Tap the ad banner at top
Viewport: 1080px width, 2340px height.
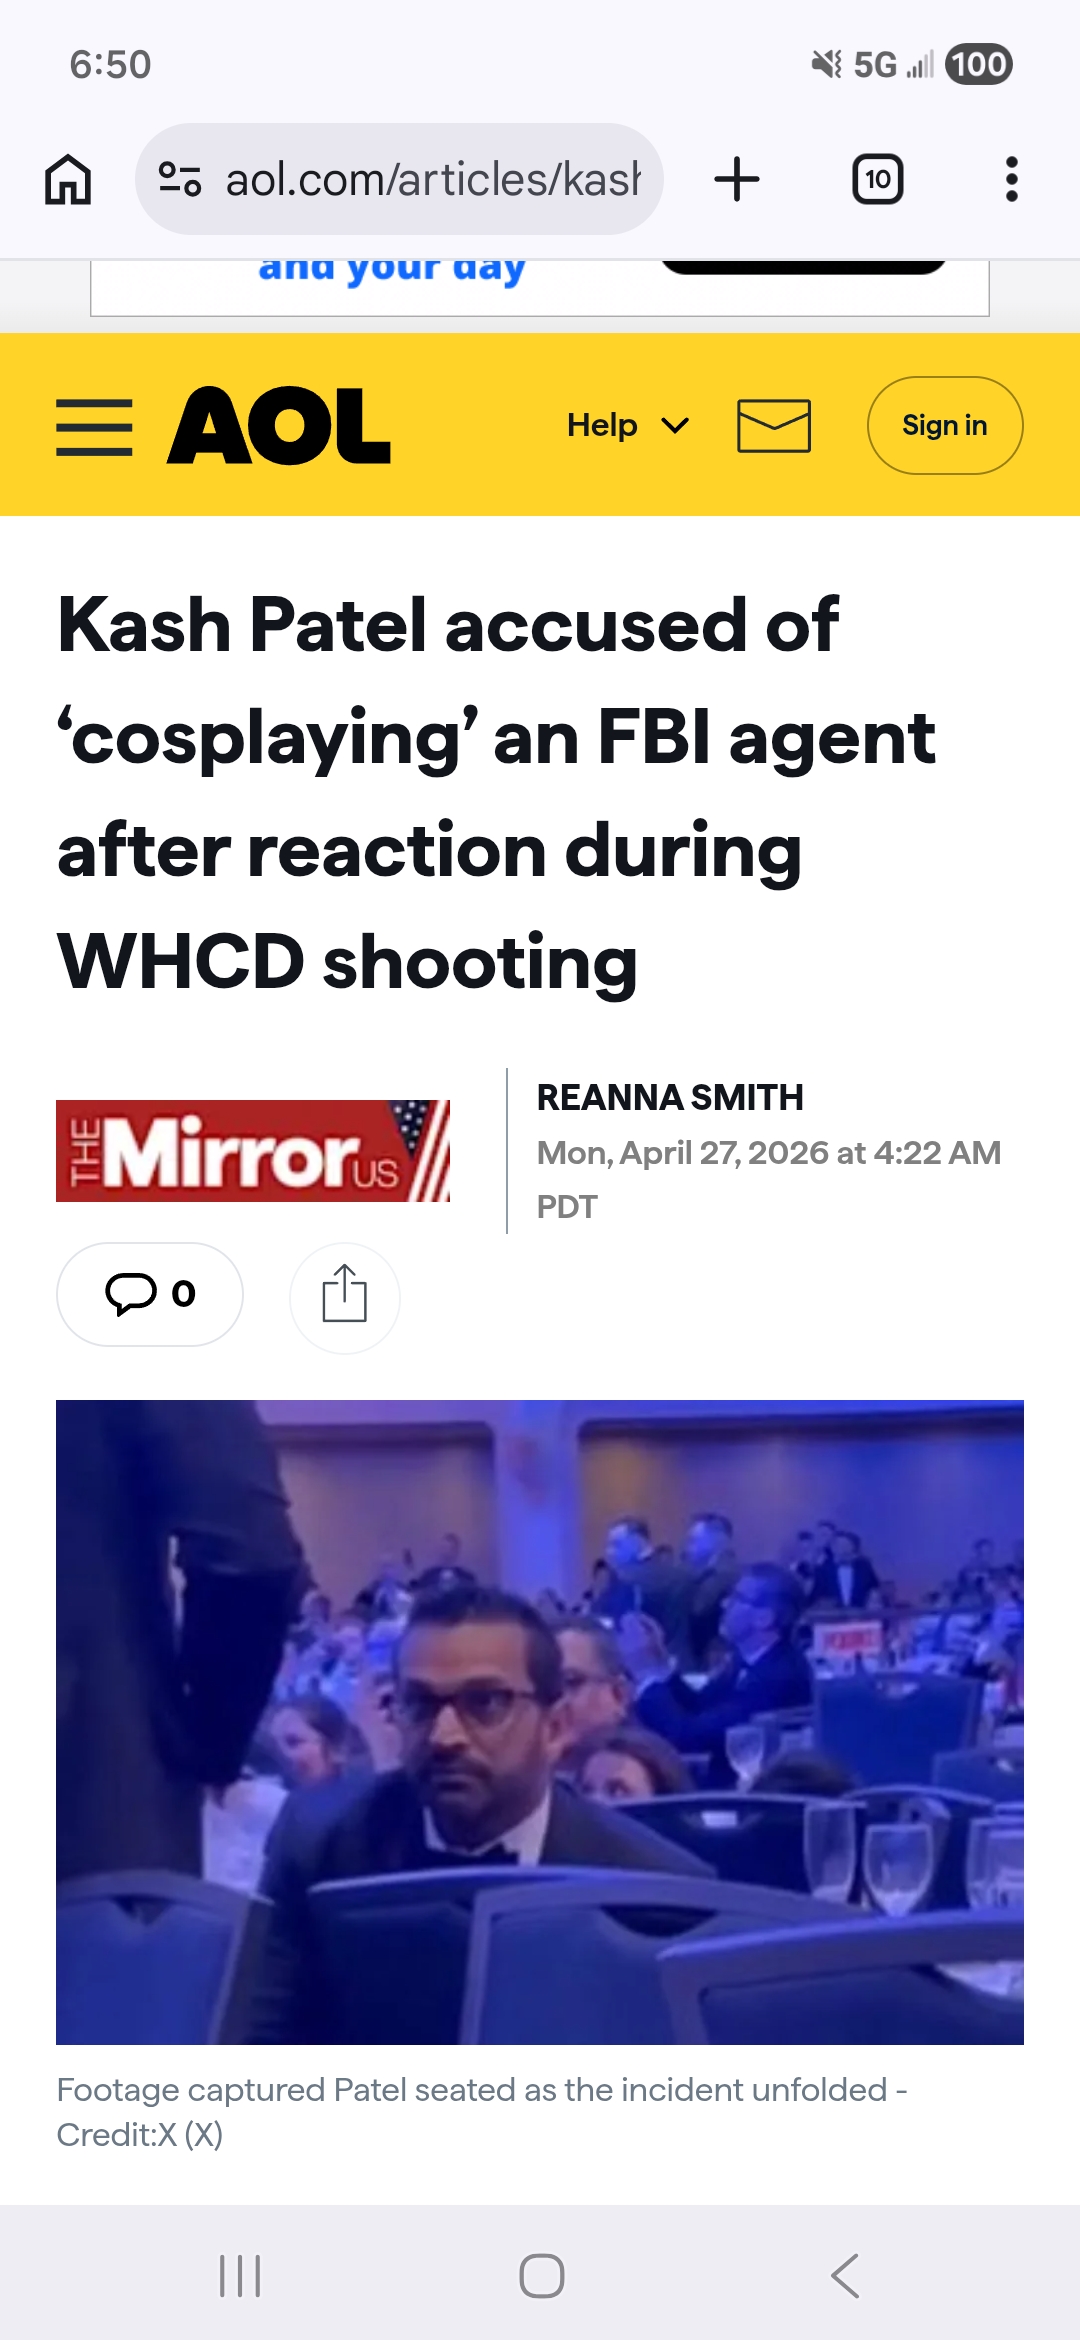click(x=540, y=288)
